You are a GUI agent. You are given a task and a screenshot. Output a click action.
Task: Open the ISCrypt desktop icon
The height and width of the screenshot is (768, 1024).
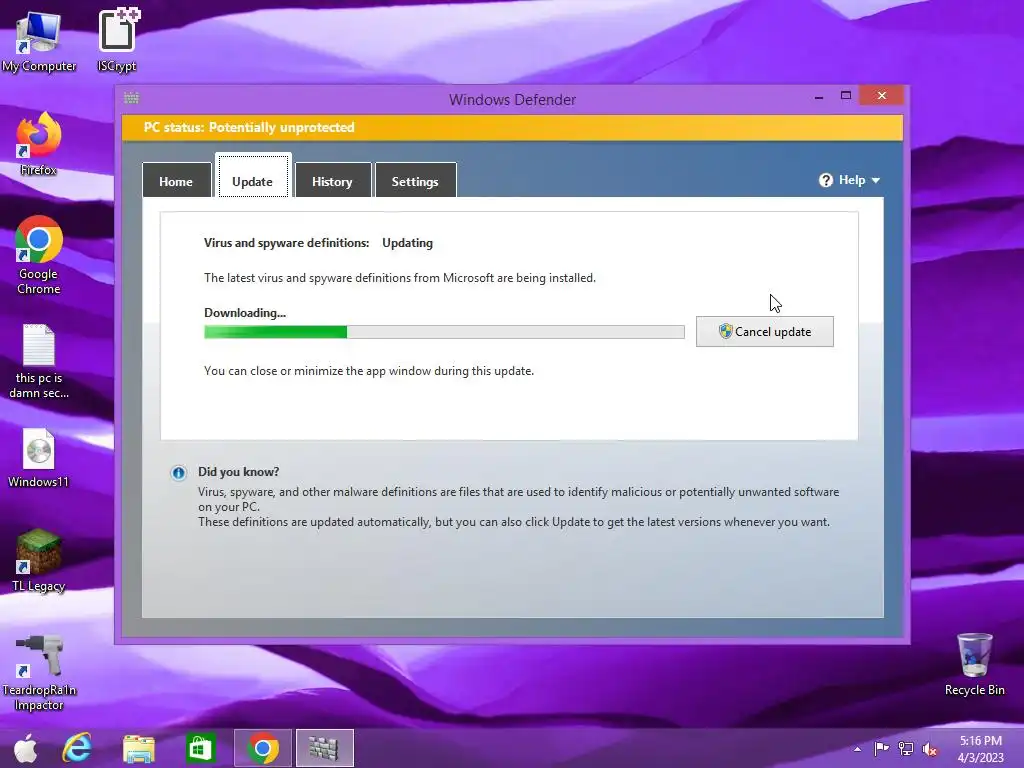117,40
